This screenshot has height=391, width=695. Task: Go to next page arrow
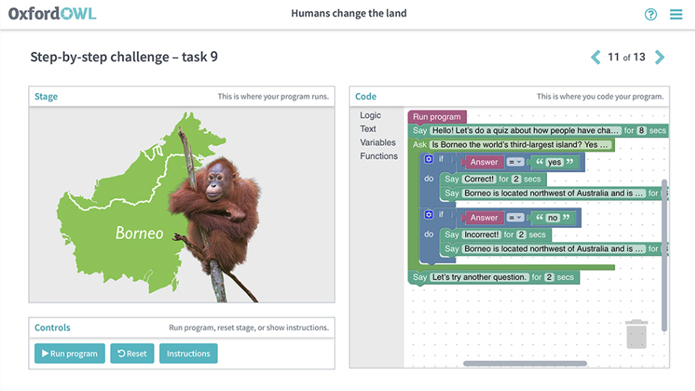(x=660, y=57)
